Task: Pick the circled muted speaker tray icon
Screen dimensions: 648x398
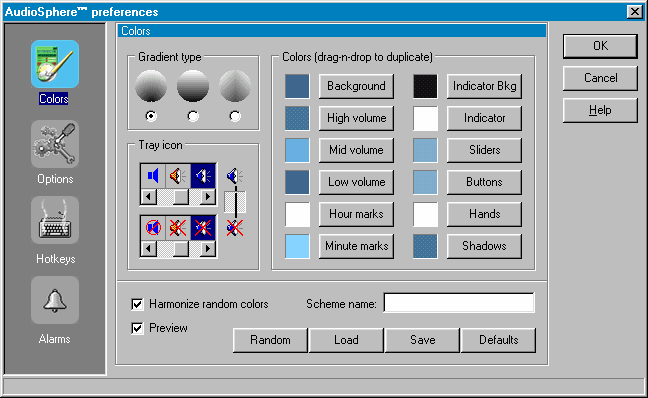Action: coord(153,228)
